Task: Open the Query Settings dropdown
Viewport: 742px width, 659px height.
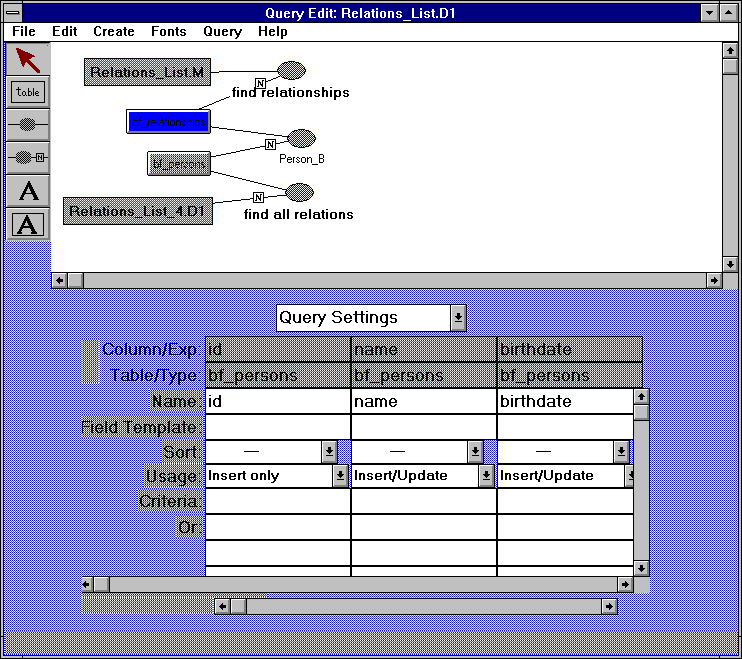Action: [457, 317]
